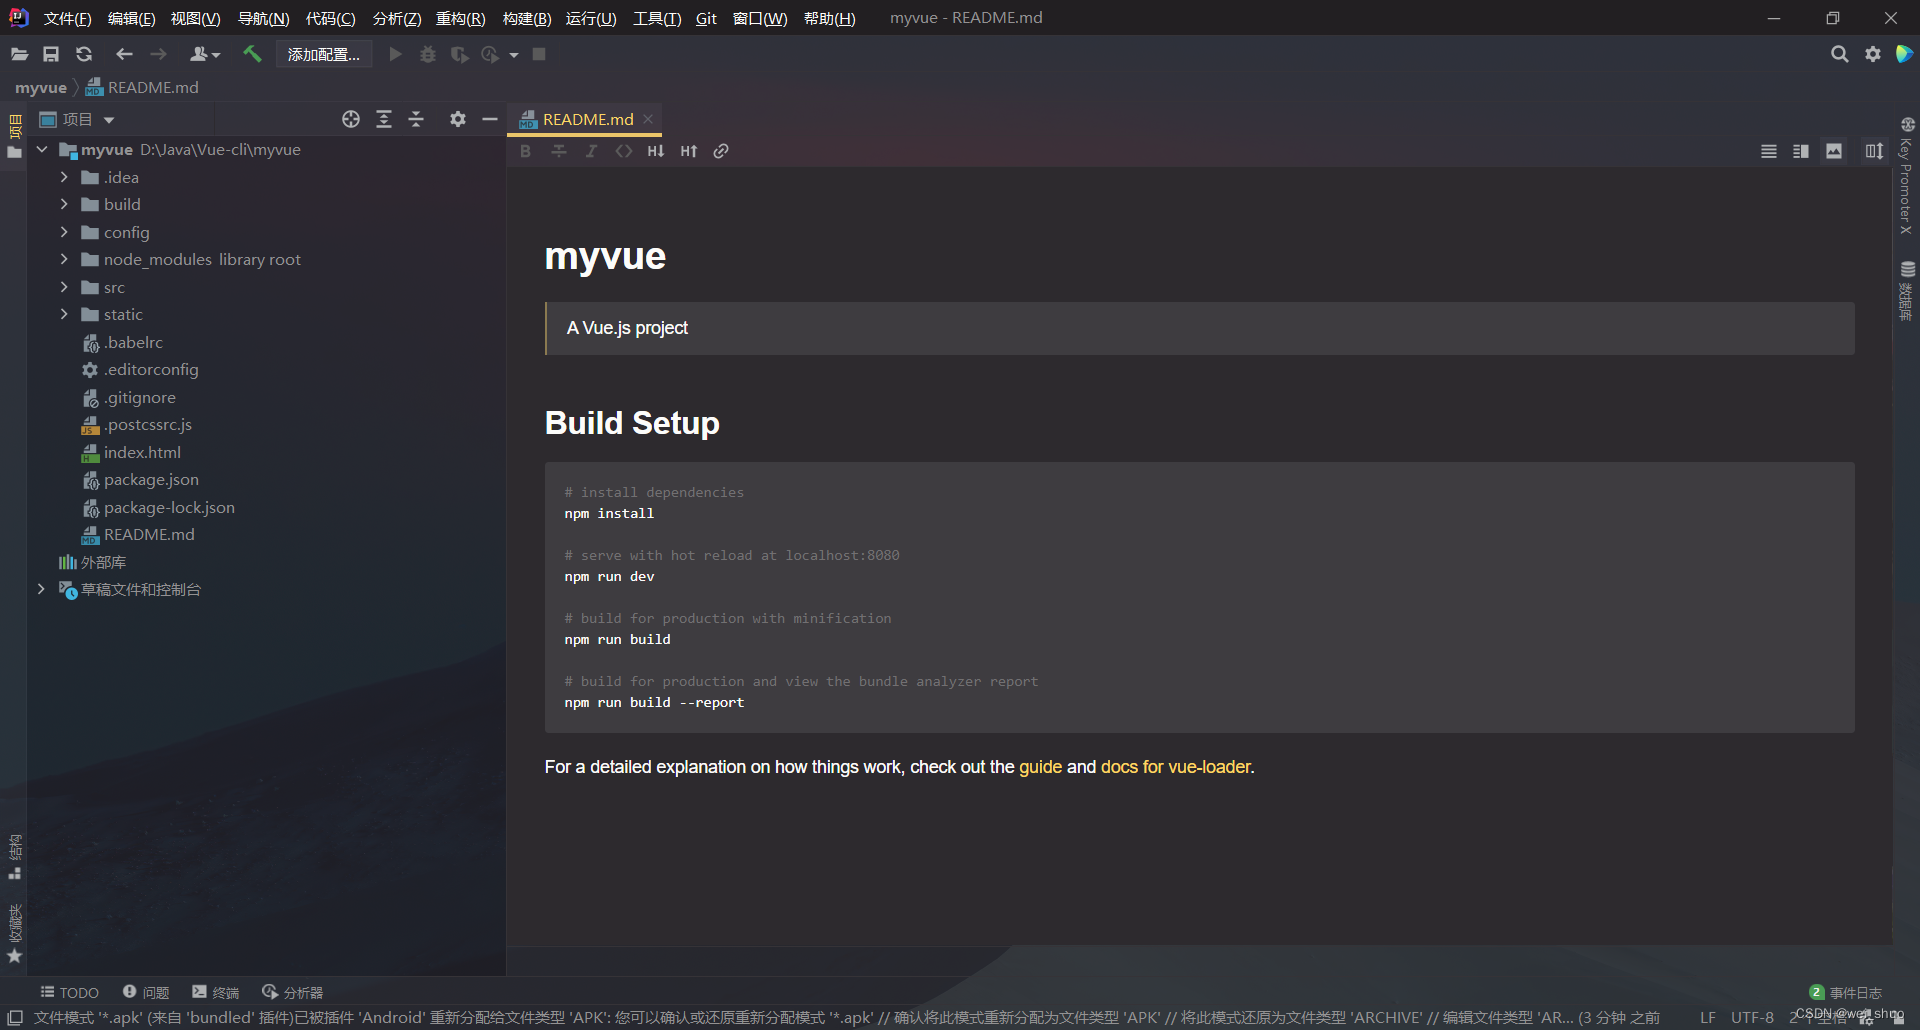Viewport: 1920px width, 1030px height.
Task: Expand the .idea folder
Action: click(64, 177)
